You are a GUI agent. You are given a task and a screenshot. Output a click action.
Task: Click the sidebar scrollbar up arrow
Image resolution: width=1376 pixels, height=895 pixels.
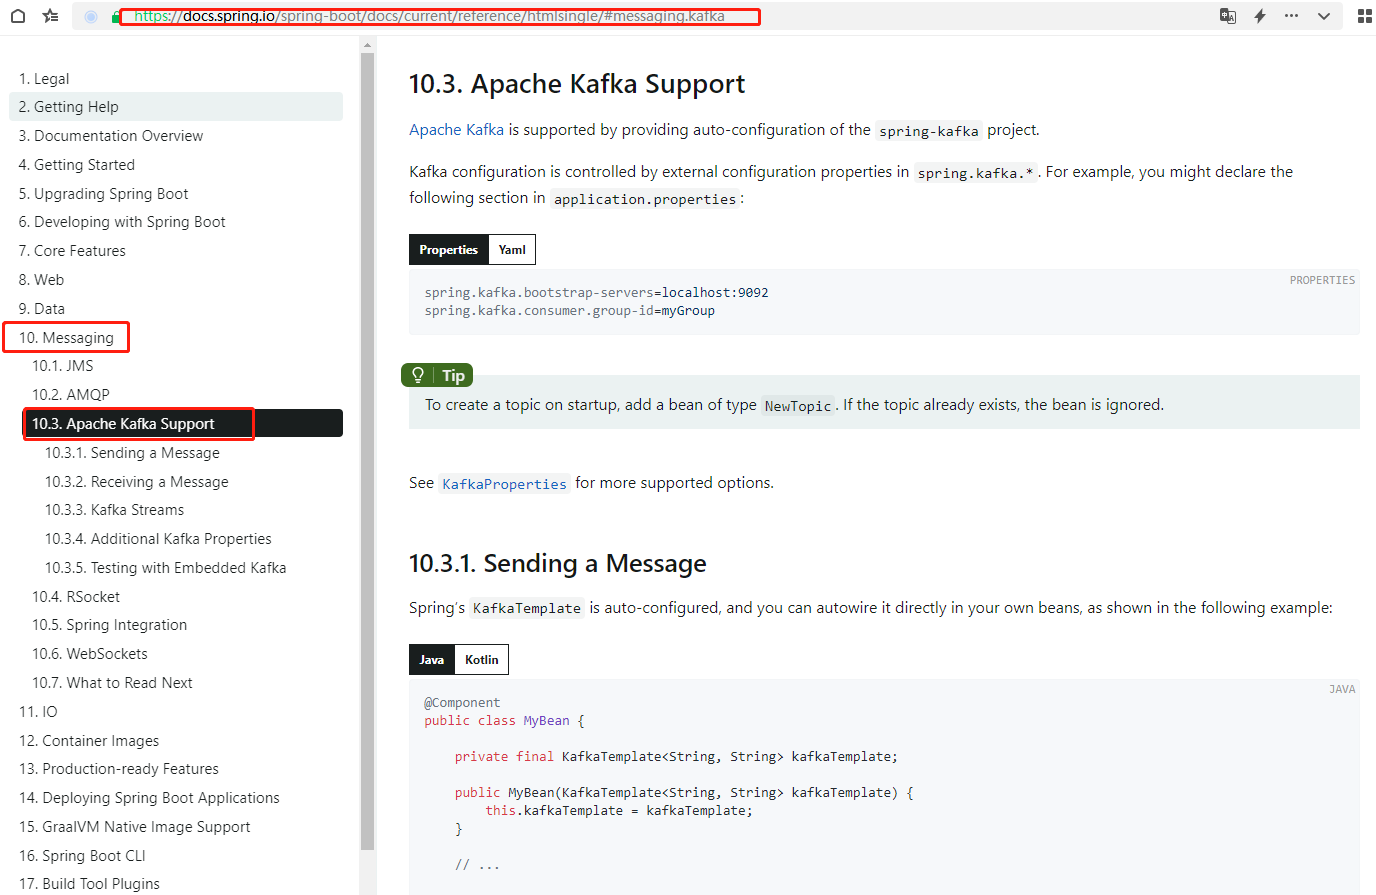367,45
